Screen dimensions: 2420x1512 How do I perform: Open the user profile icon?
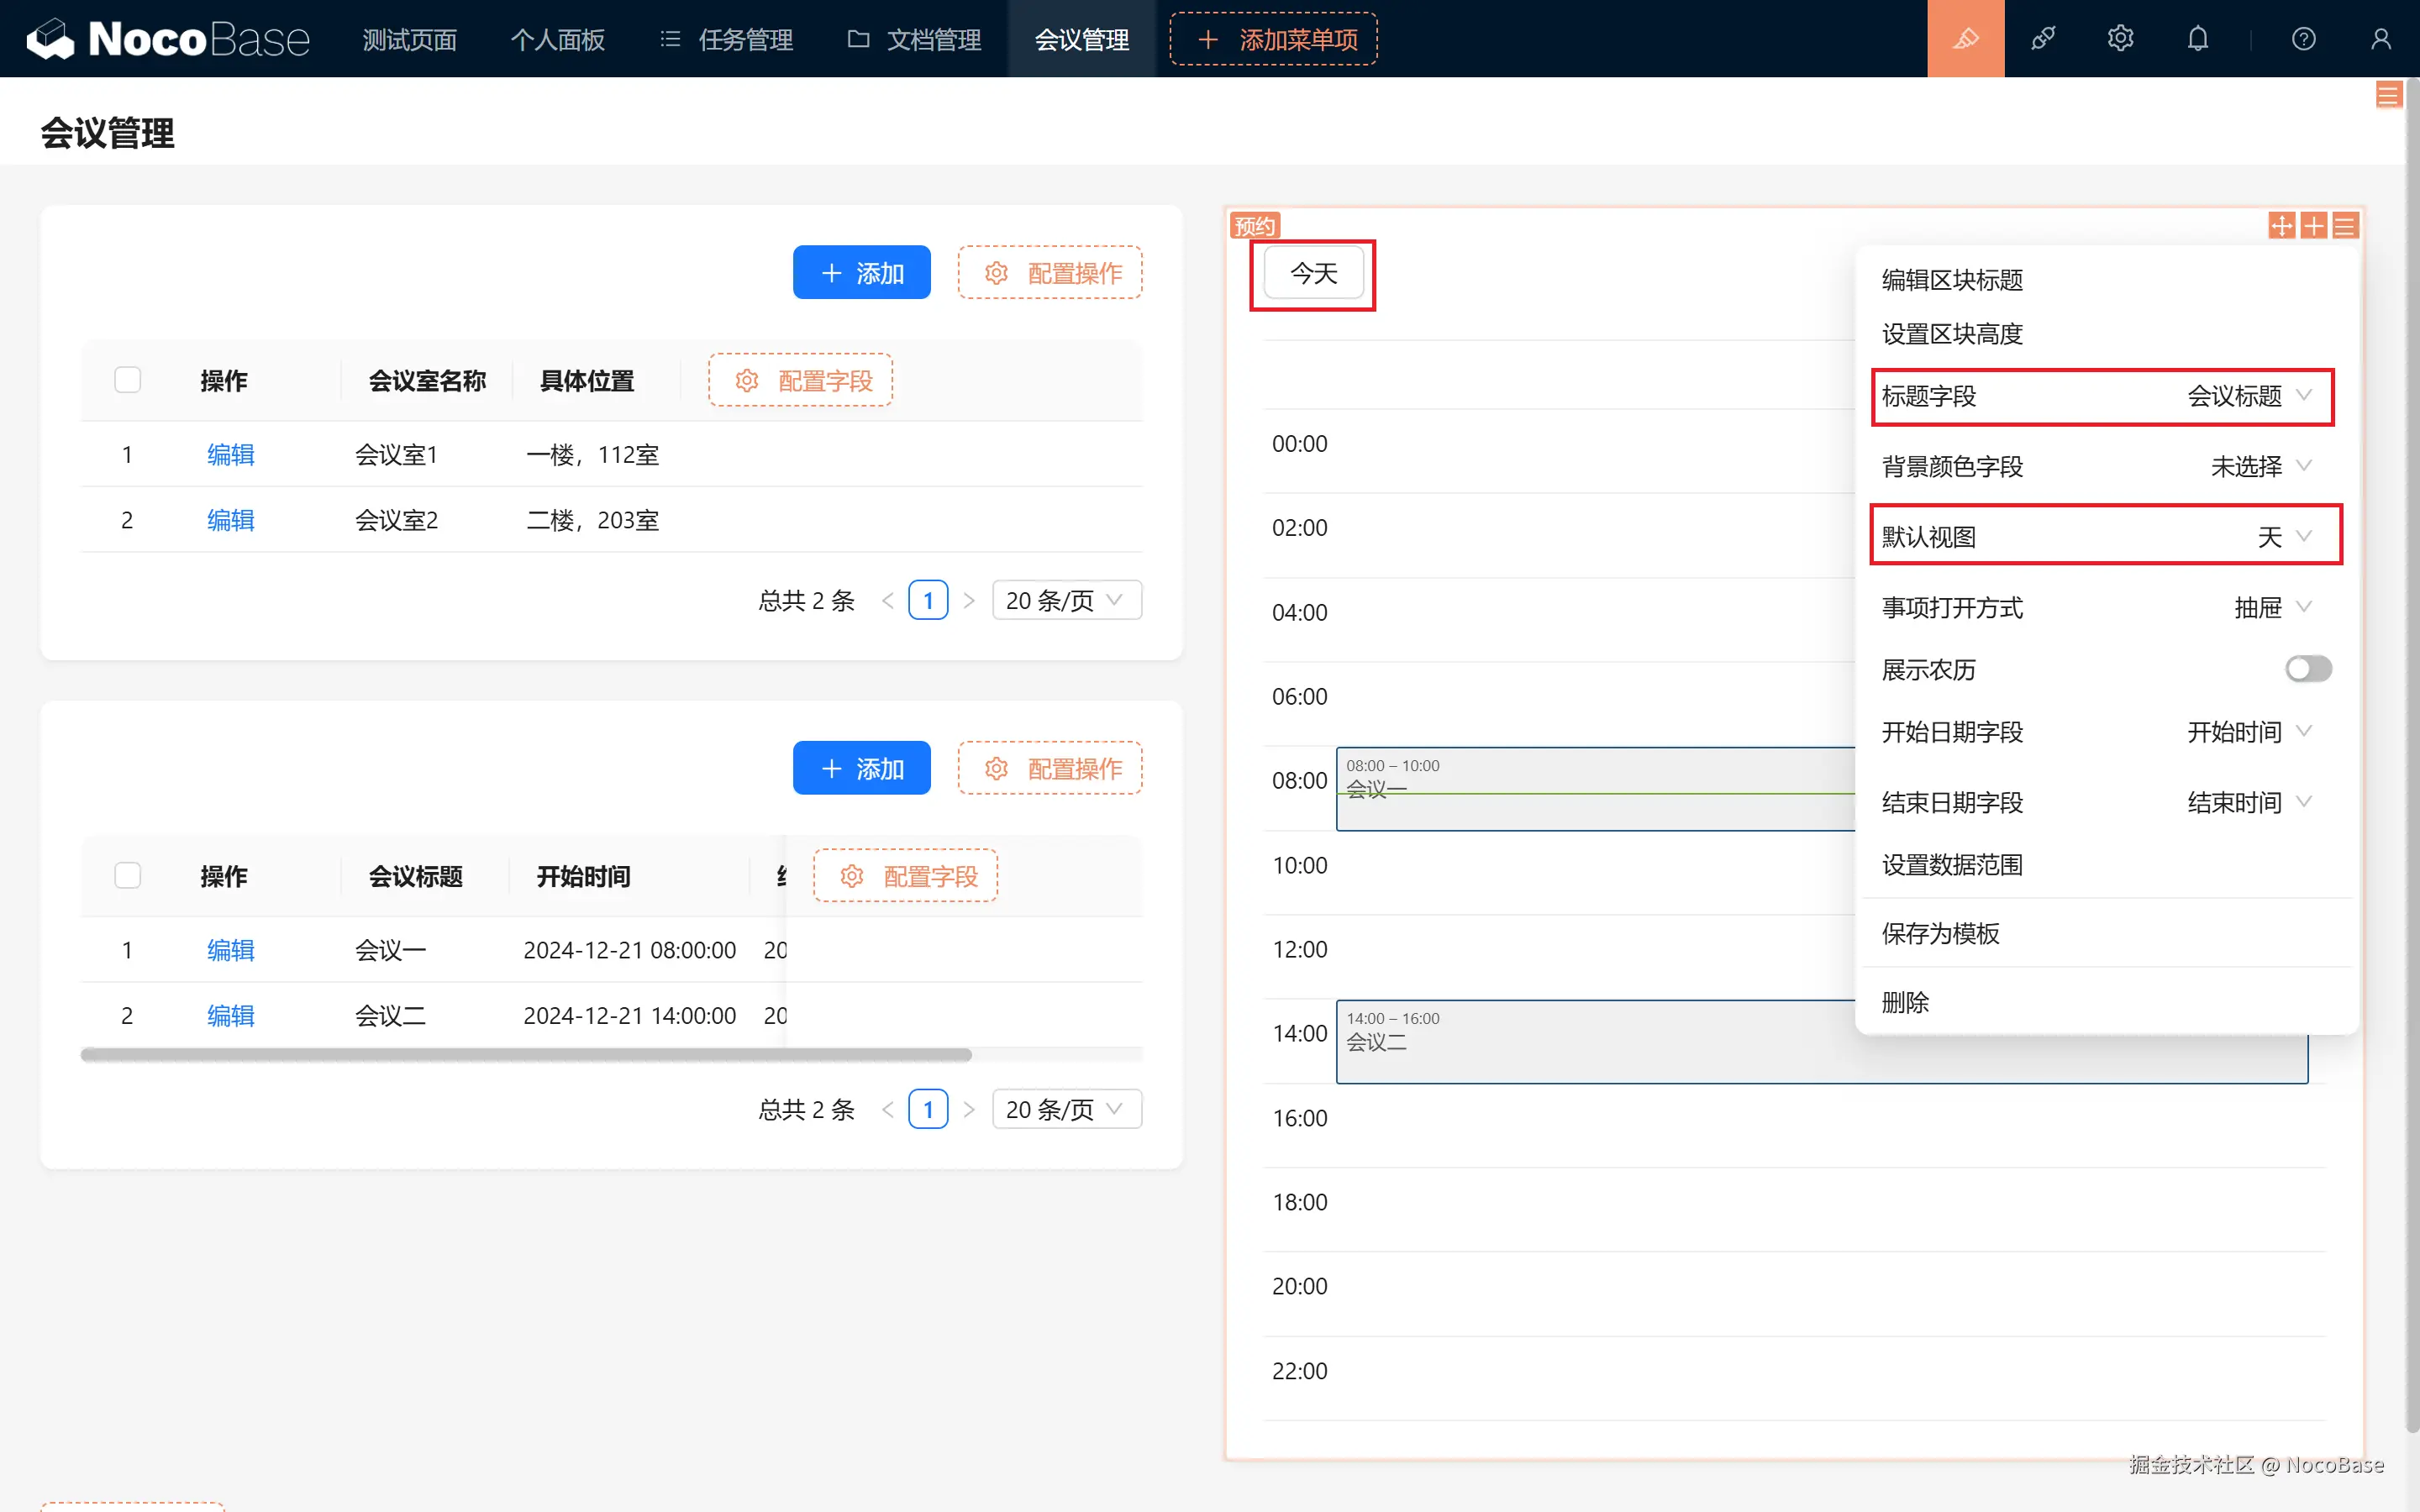pyautogui.click(x=2380, y=39)
